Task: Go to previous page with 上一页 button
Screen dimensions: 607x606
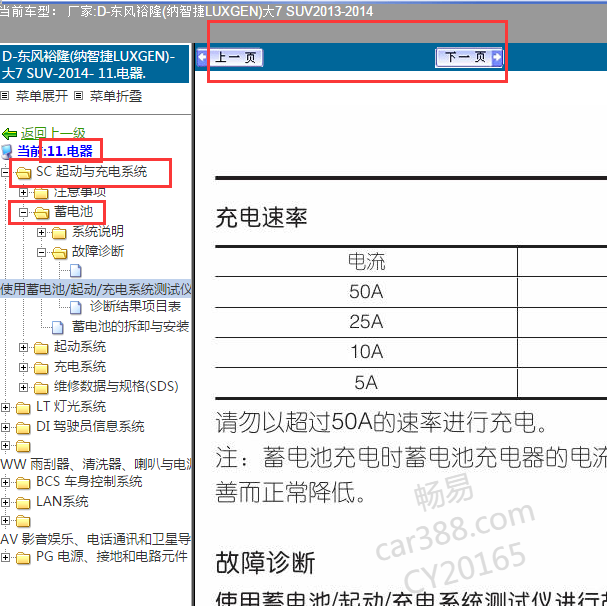Action: [x=230, y=58]
